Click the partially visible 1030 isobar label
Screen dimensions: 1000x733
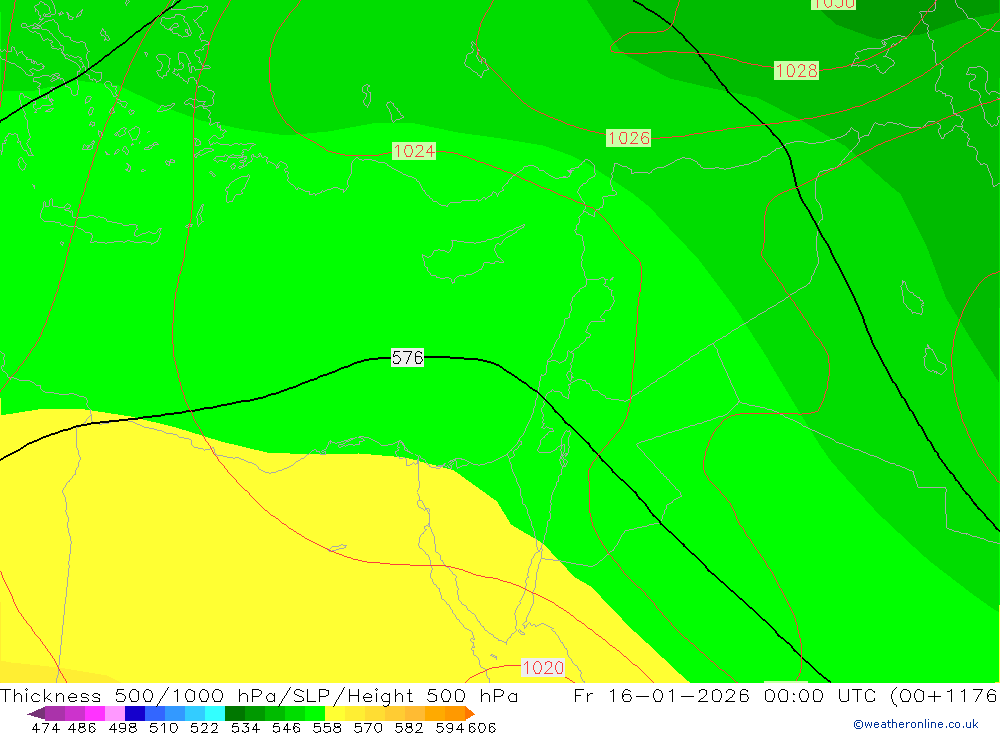[x=833, y=4]
